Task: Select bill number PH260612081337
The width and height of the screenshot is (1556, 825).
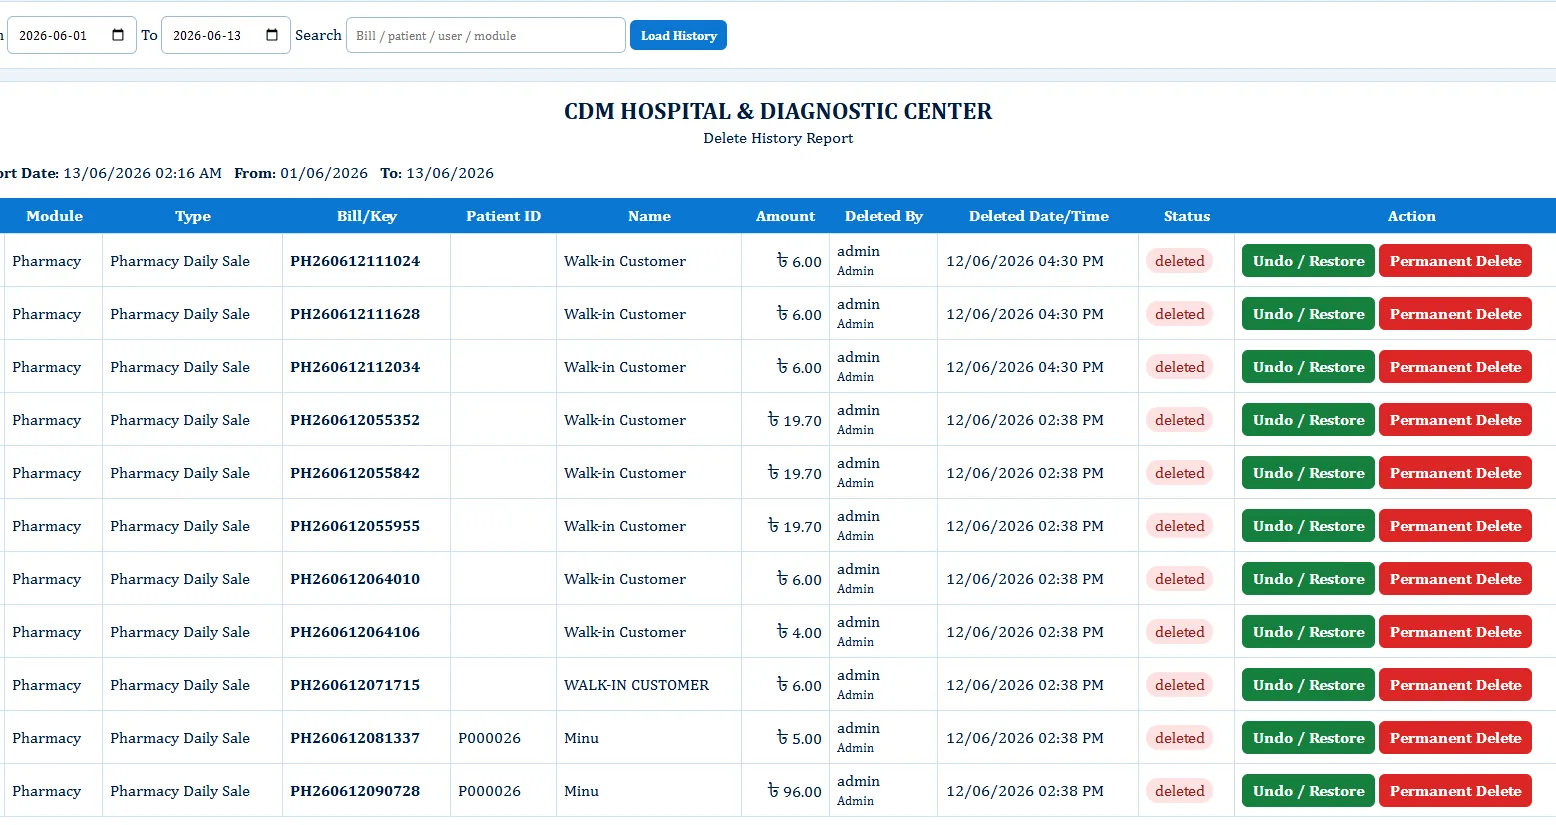Action: pyautogui.click(x=355, y=738)
